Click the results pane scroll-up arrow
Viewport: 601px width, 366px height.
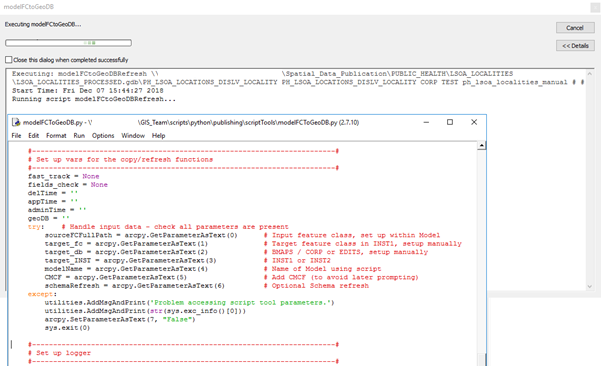tap(590, 74)
